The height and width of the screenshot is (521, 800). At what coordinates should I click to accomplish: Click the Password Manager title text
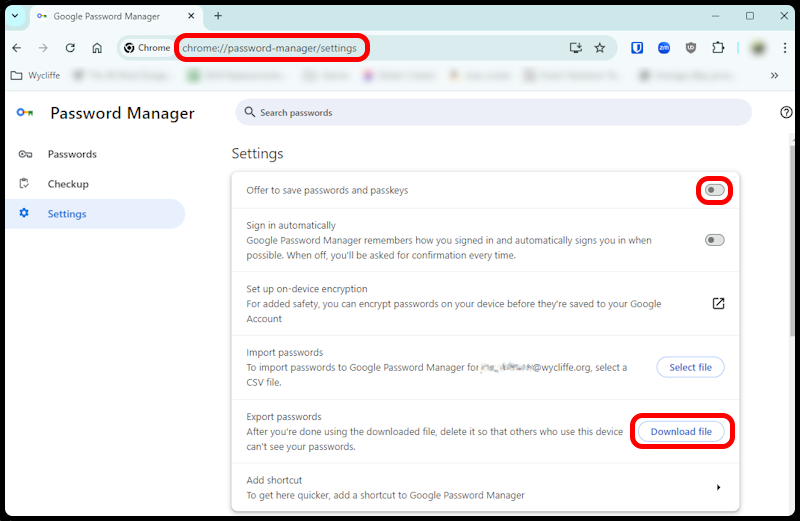click(122, 113)
